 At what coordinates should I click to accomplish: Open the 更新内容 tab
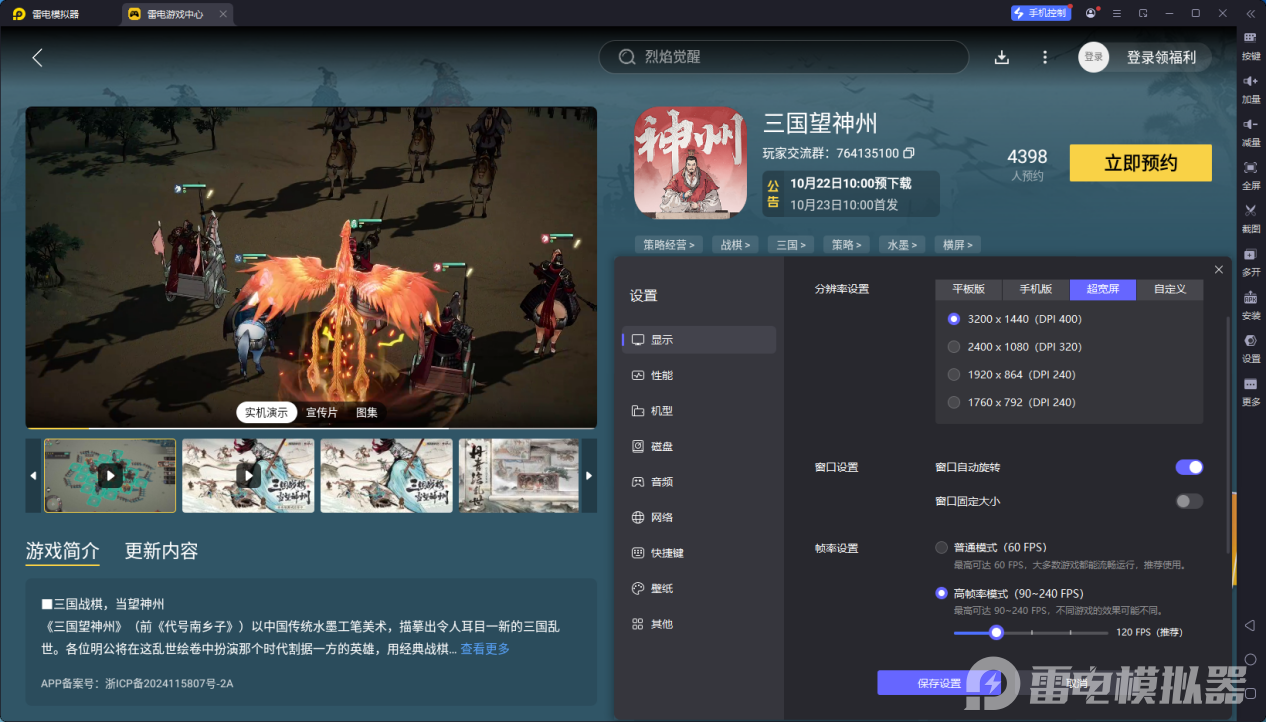click(x=160, y=552)
